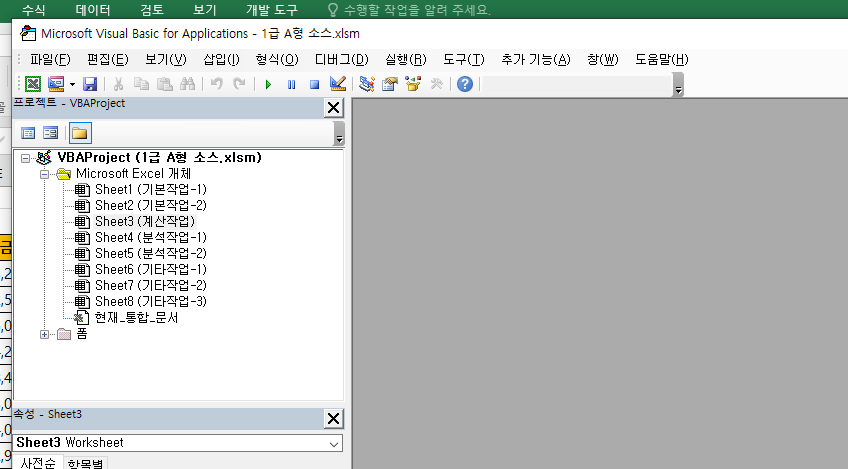Run the macro with the green play icon
This screenshot has height=469, width=848.
[268, 84]
